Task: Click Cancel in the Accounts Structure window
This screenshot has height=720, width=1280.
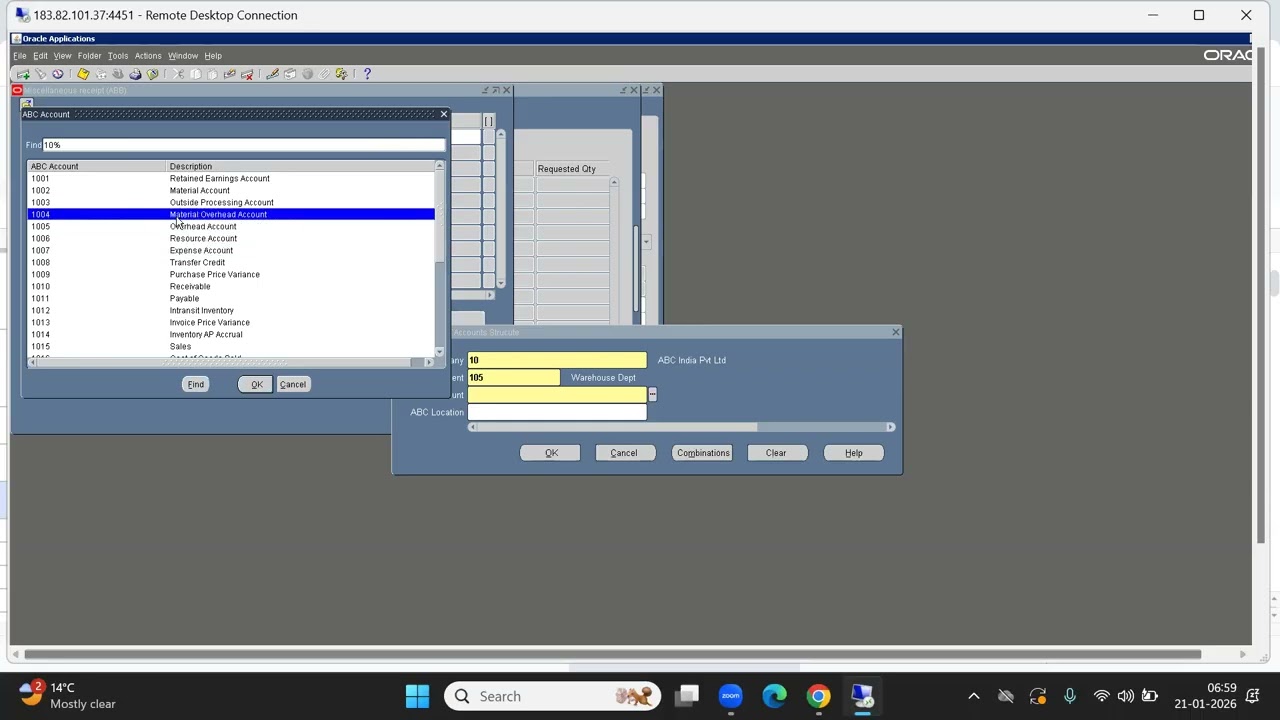Action: coord(624,453)
